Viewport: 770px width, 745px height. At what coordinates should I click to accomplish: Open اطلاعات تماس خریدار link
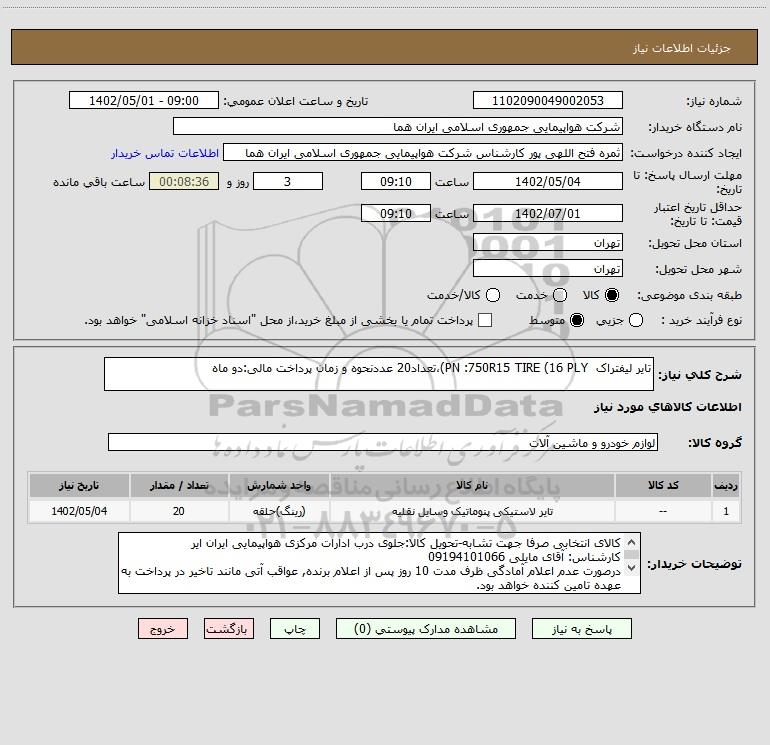pos(165,153)
